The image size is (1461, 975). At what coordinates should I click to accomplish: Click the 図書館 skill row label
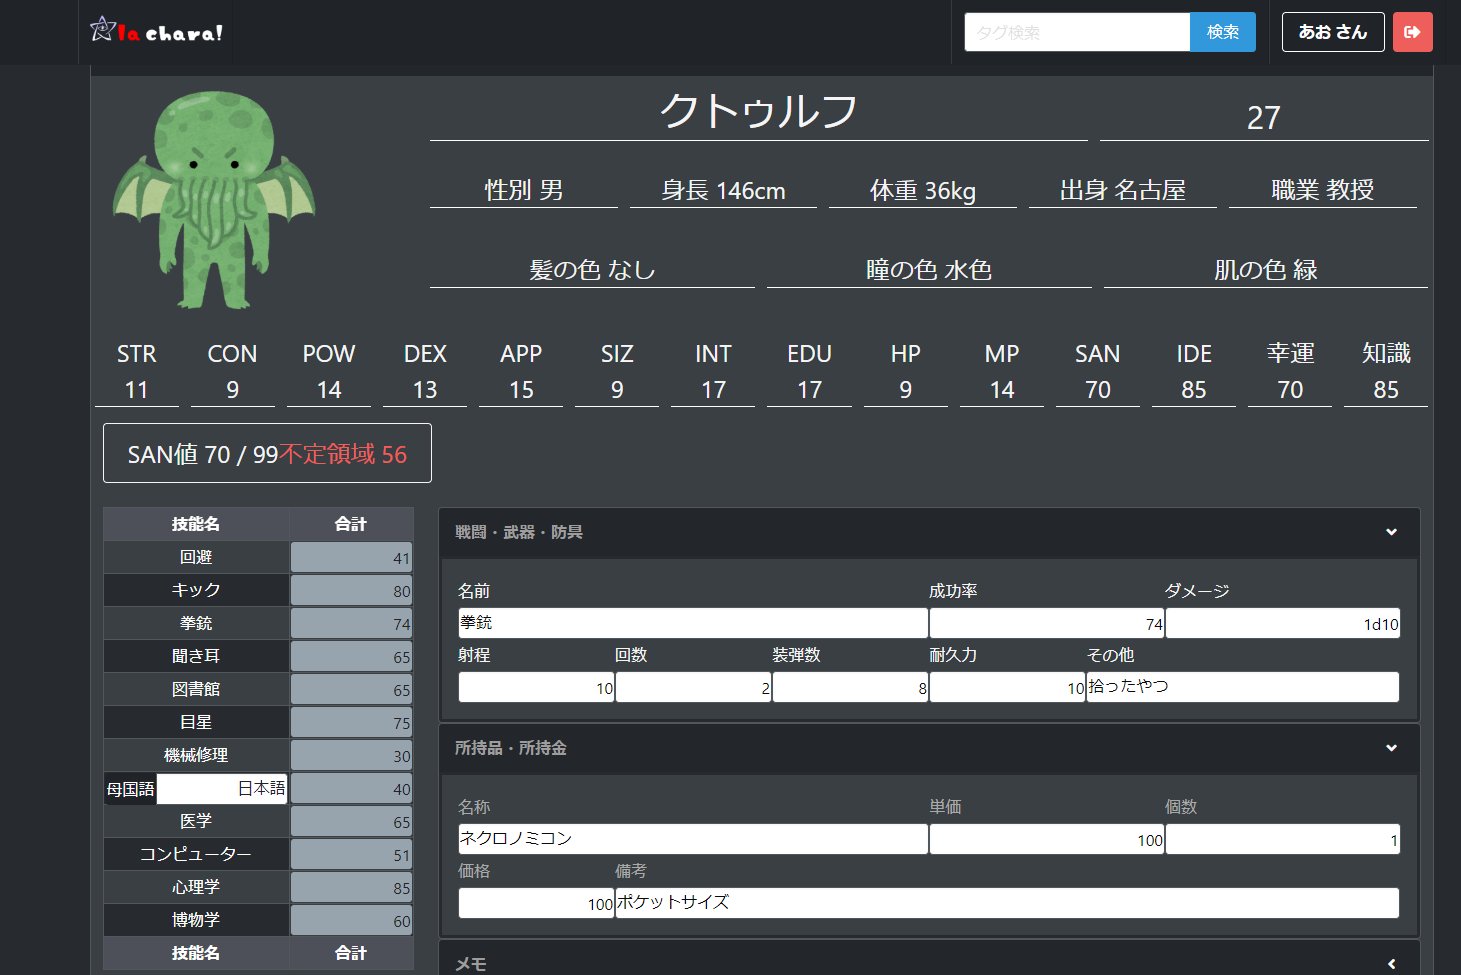196,689
